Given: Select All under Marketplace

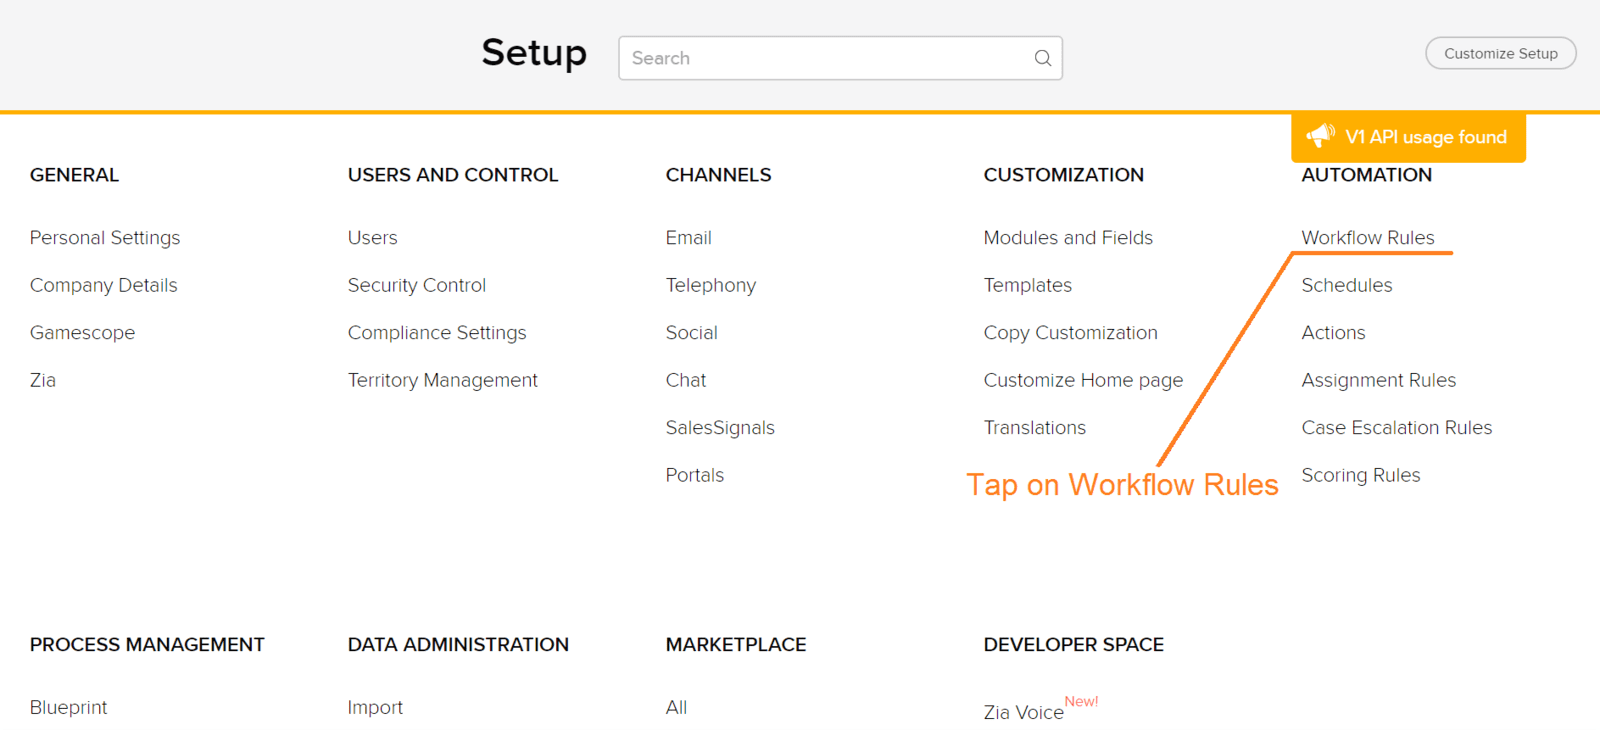Looking at the screenshot, I should [x=677, y=708].
